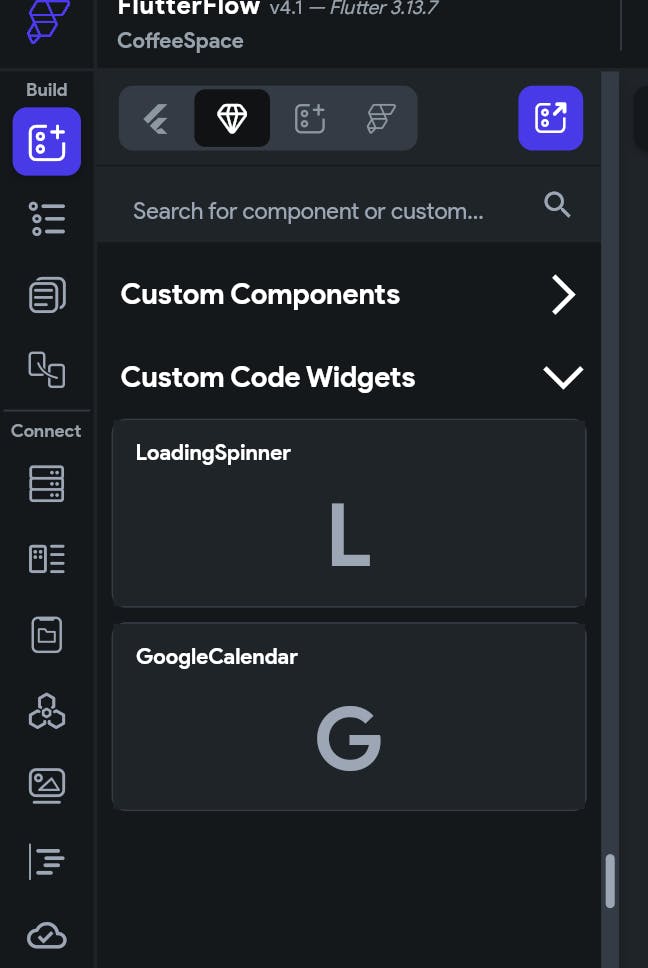The image size is (648, 968).
Task: Open the cloud check sidebar icon
Action: pos(47,936)
